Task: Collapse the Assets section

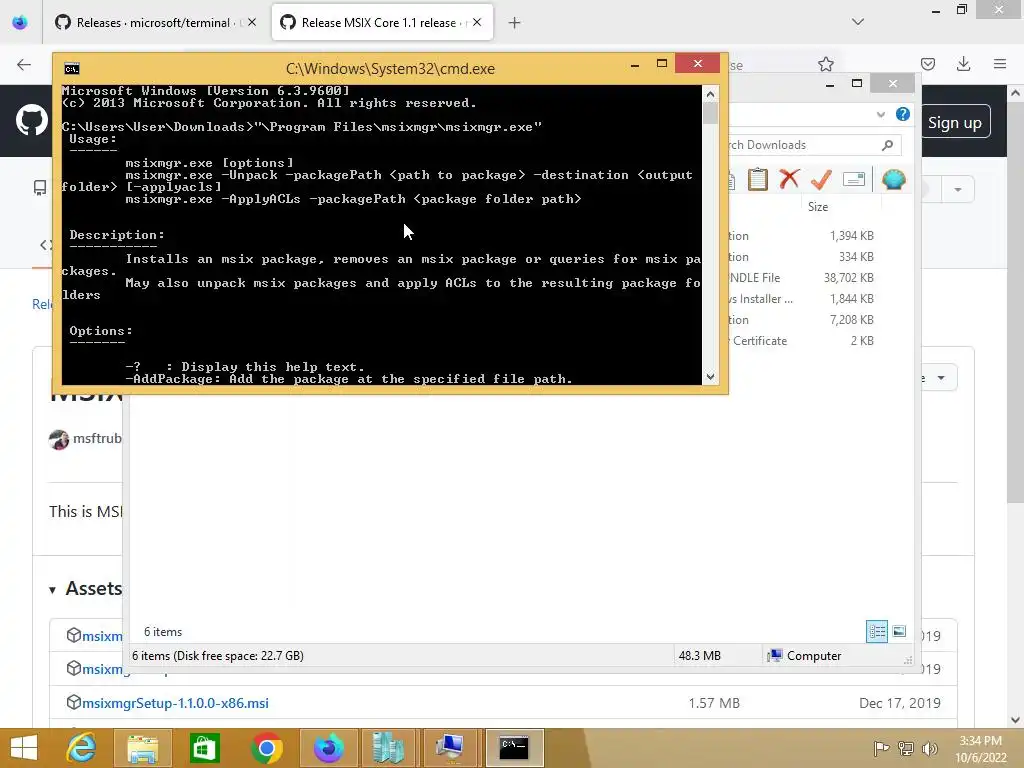Action: [x=52, y=590]
